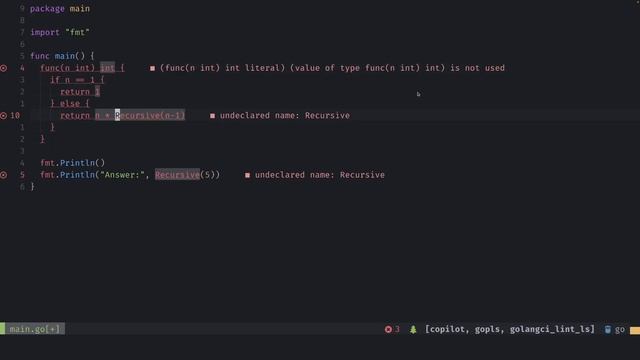The height and width of the screenshot is (360, 640).
Task: Click the Go filetype icon in the statusline
Action: coord(608,329)
